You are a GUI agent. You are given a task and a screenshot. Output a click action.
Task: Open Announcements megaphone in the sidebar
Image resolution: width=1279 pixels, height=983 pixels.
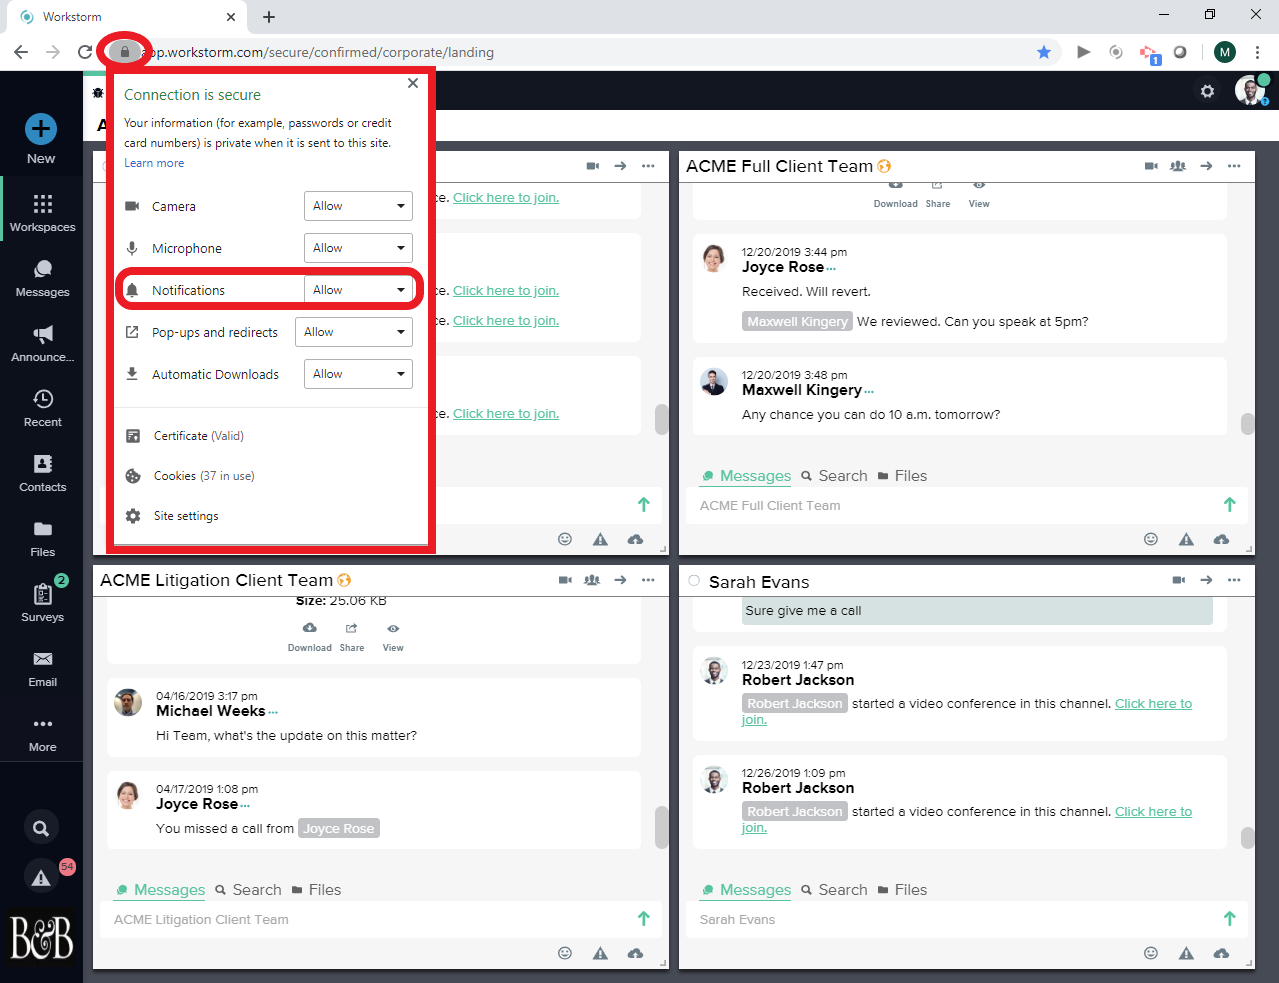click(x=42, y=343)
